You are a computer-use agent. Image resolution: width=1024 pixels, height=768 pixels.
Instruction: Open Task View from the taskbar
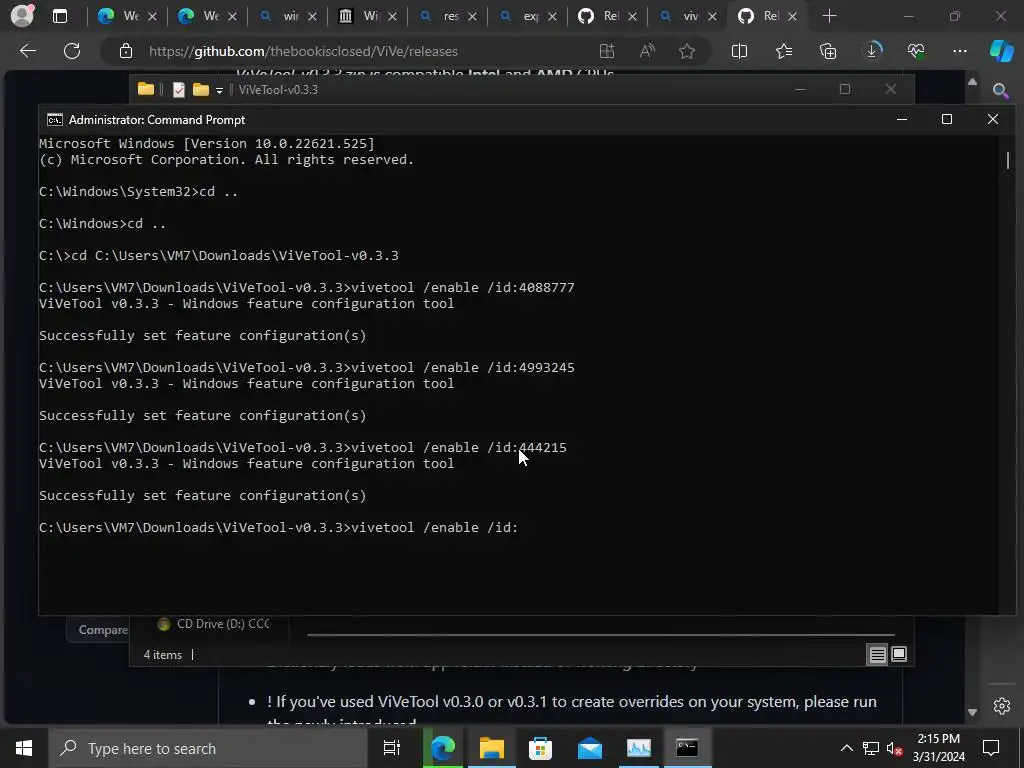(x=392, y=748)
